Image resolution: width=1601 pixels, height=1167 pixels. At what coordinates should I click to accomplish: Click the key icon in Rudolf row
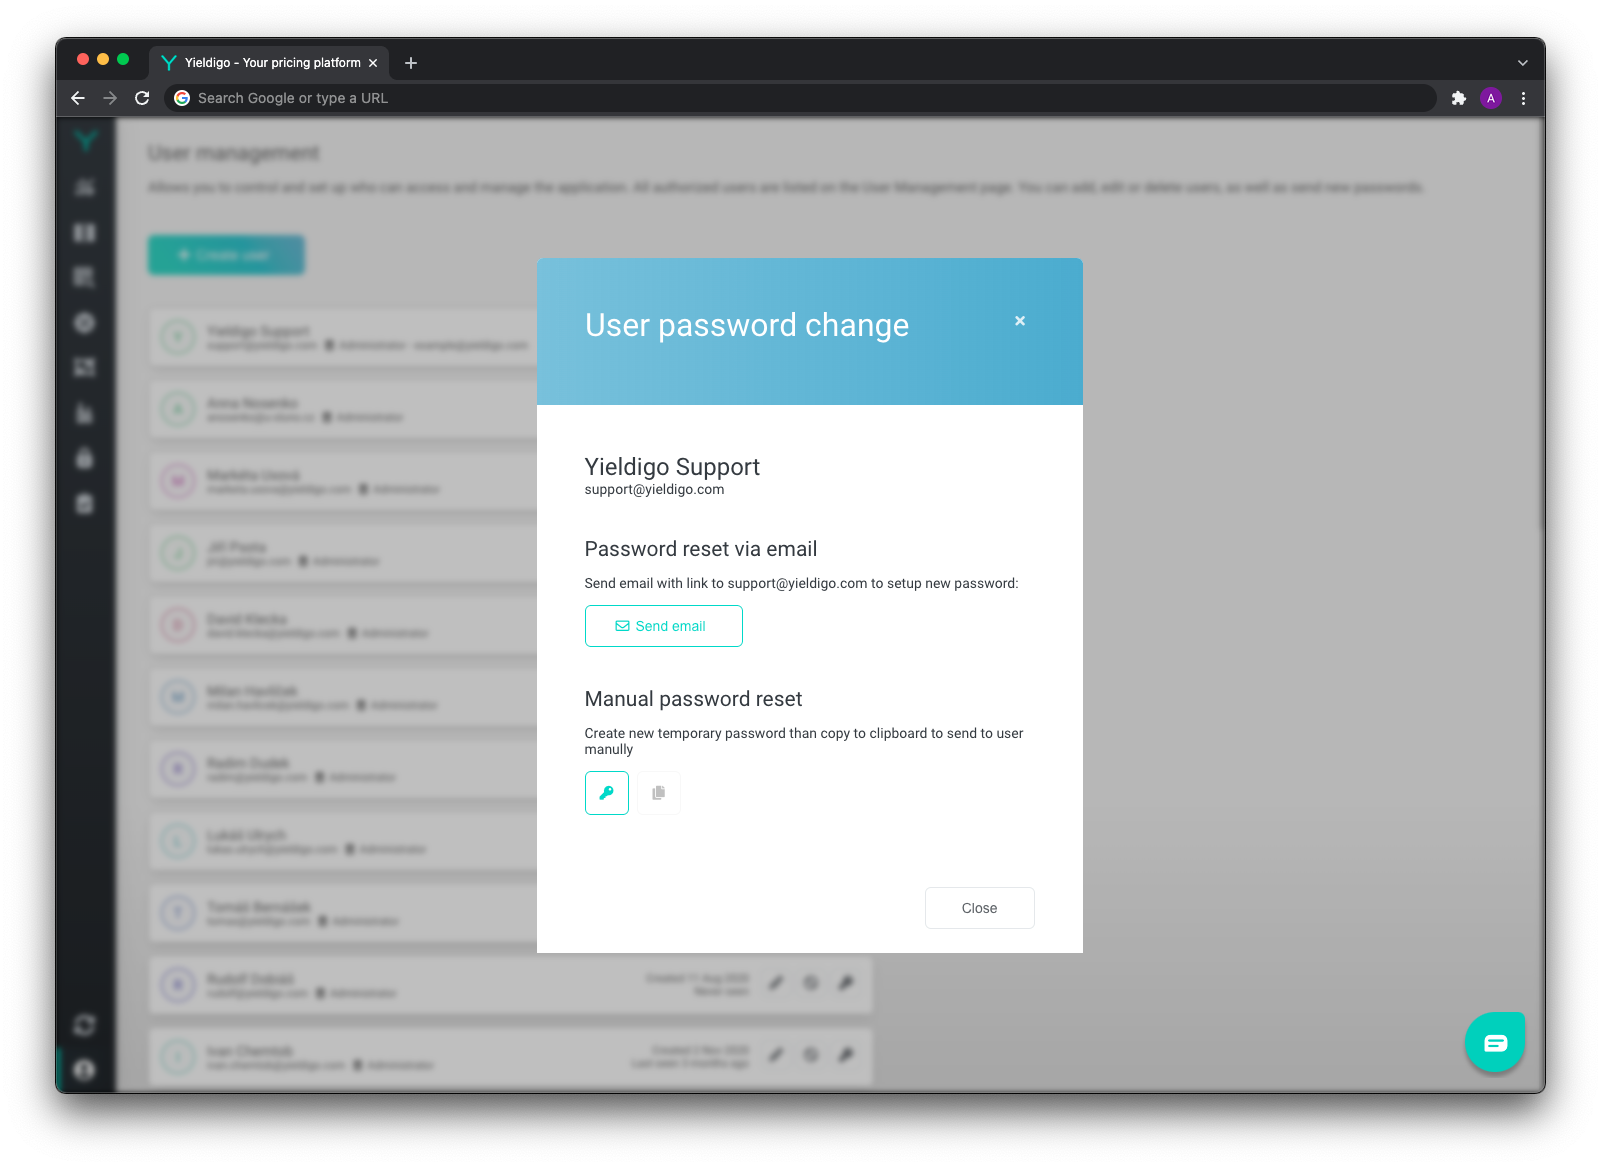(x=846, y=983)
